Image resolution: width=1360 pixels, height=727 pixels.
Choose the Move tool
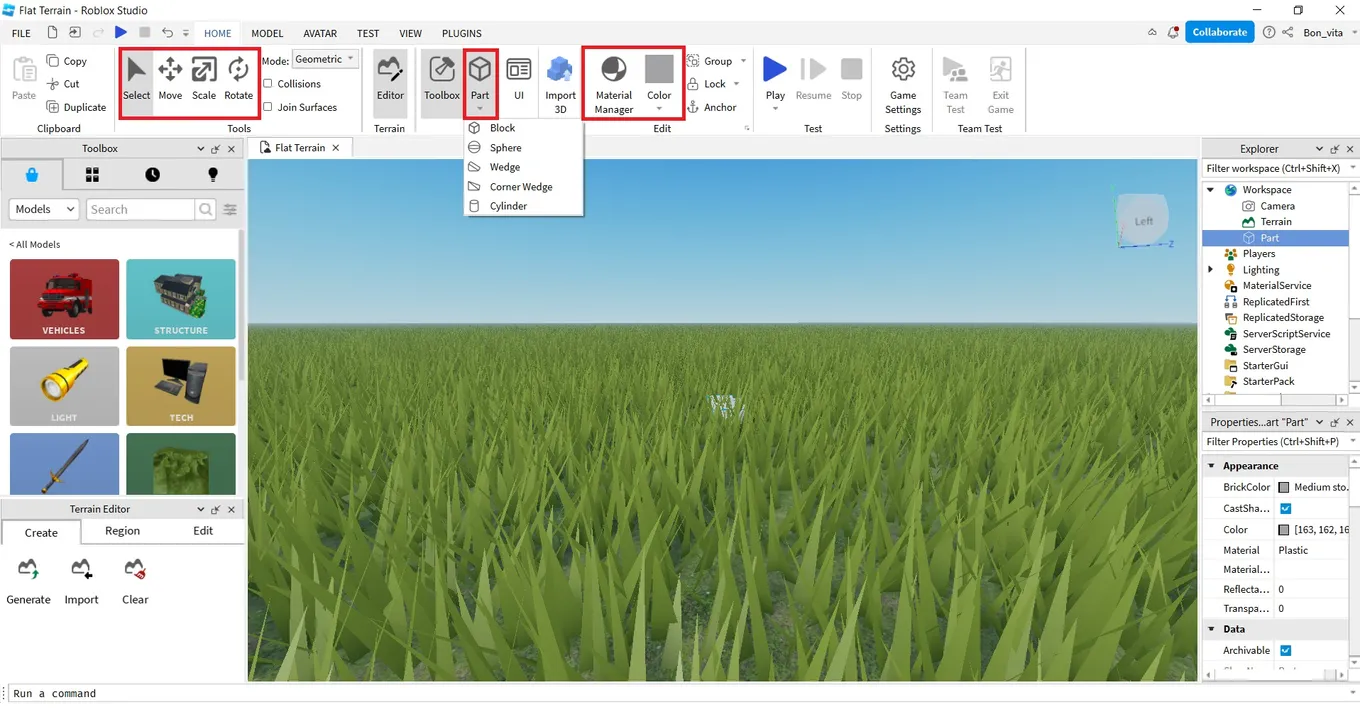(170, 79)
